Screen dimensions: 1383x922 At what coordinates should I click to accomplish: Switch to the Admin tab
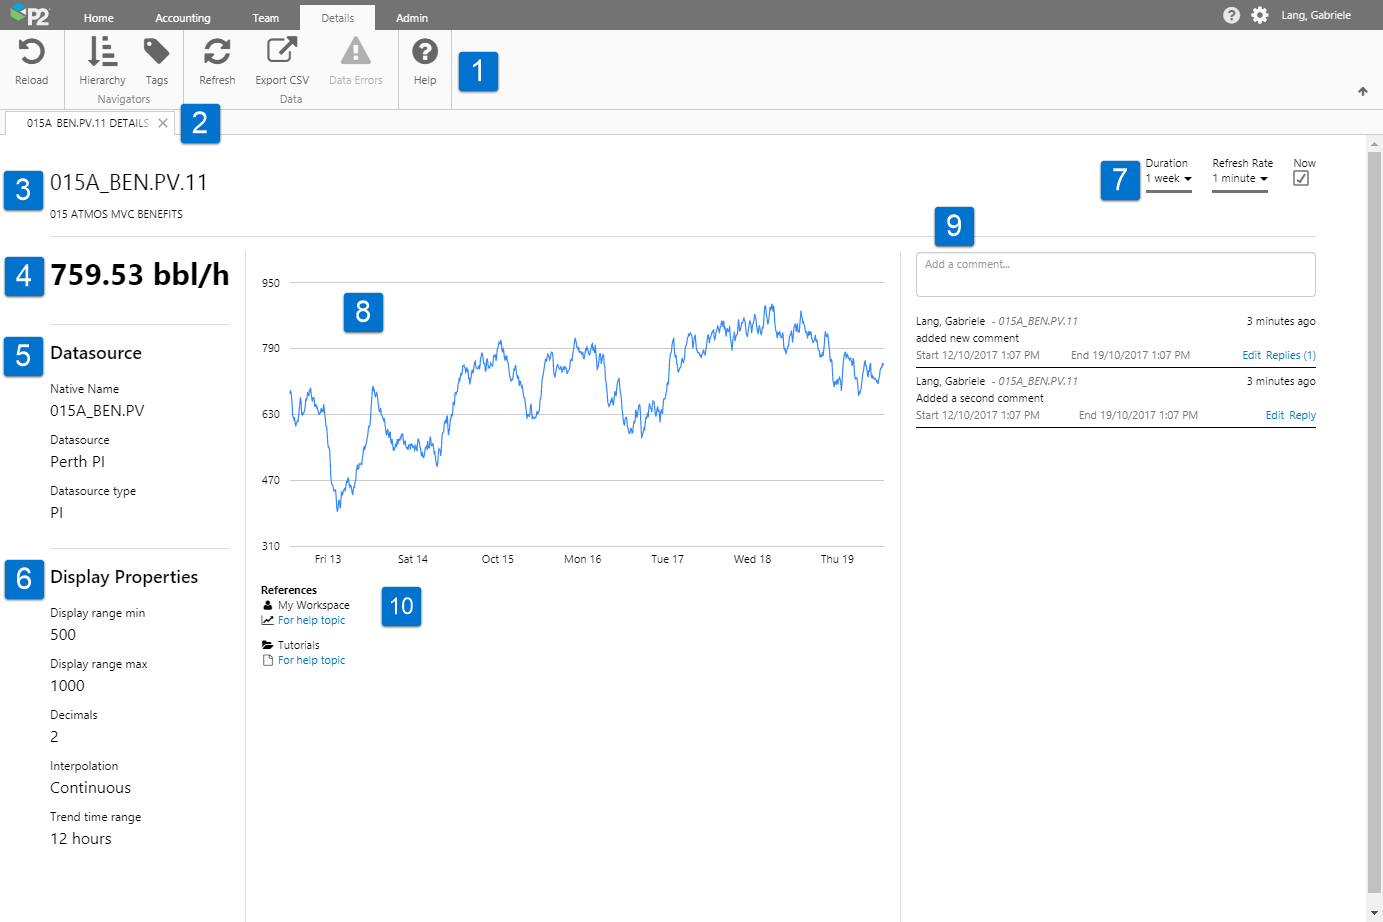pyautogui.click(x=411, y=18)
